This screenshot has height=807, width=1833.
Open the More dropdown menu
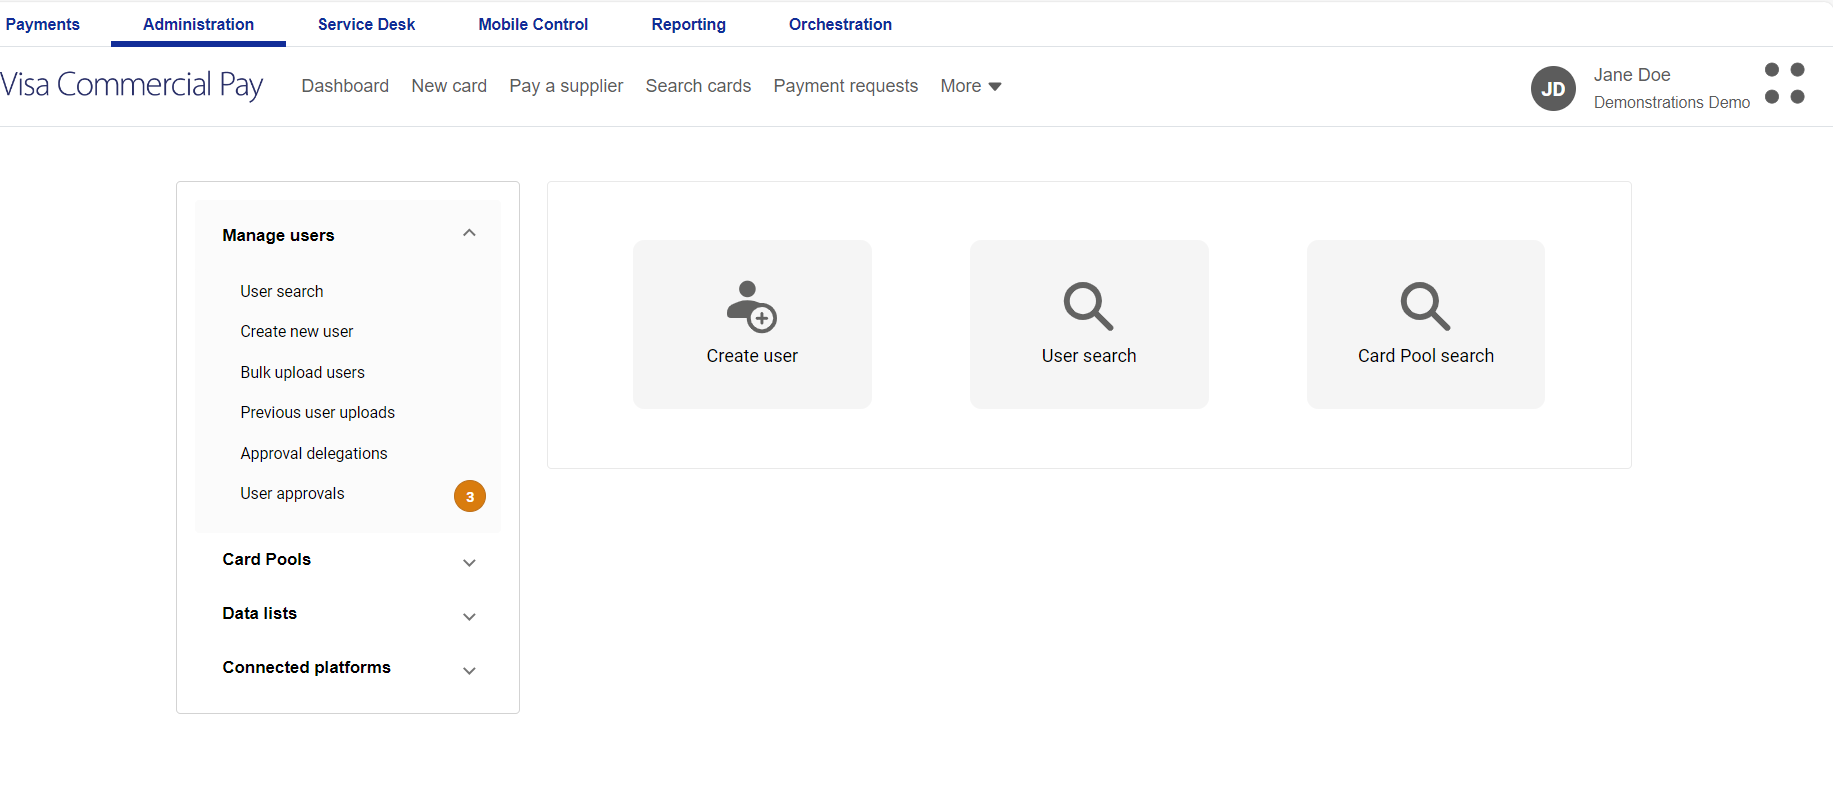971,86
